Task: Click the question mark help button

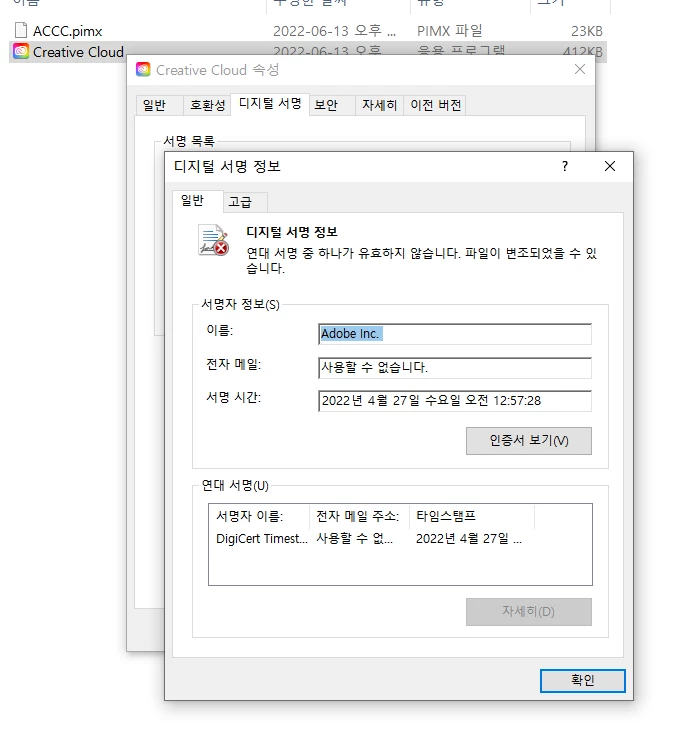Action: click(565, 166)
